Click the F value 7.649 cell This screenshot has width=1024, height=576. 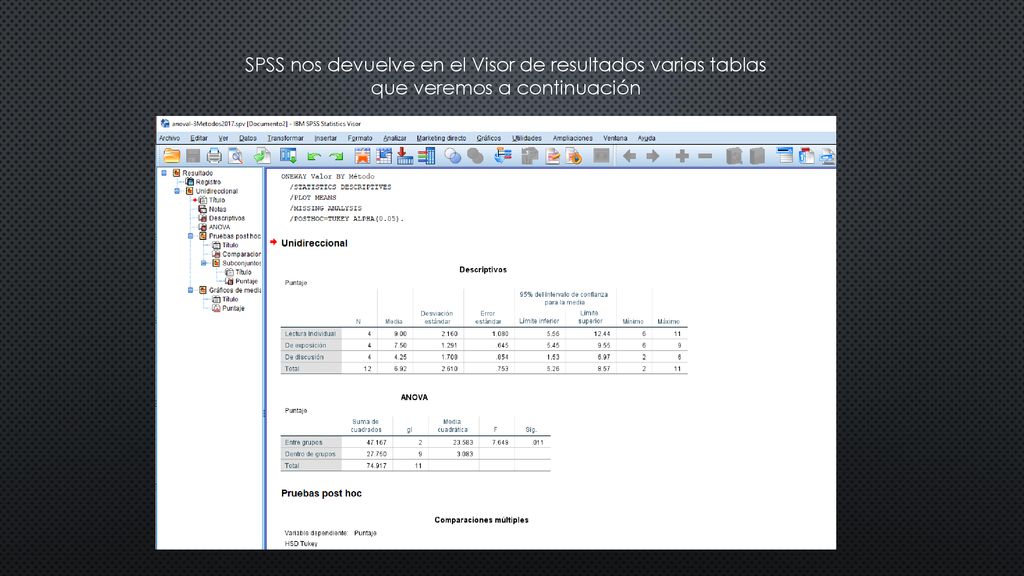[496, 442]
